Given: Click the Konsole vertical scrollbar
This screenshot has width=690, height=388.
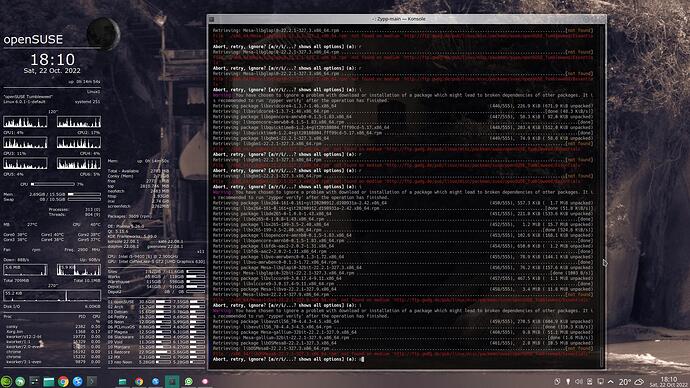Looking at the screenshot, I should tap(602, 197).
